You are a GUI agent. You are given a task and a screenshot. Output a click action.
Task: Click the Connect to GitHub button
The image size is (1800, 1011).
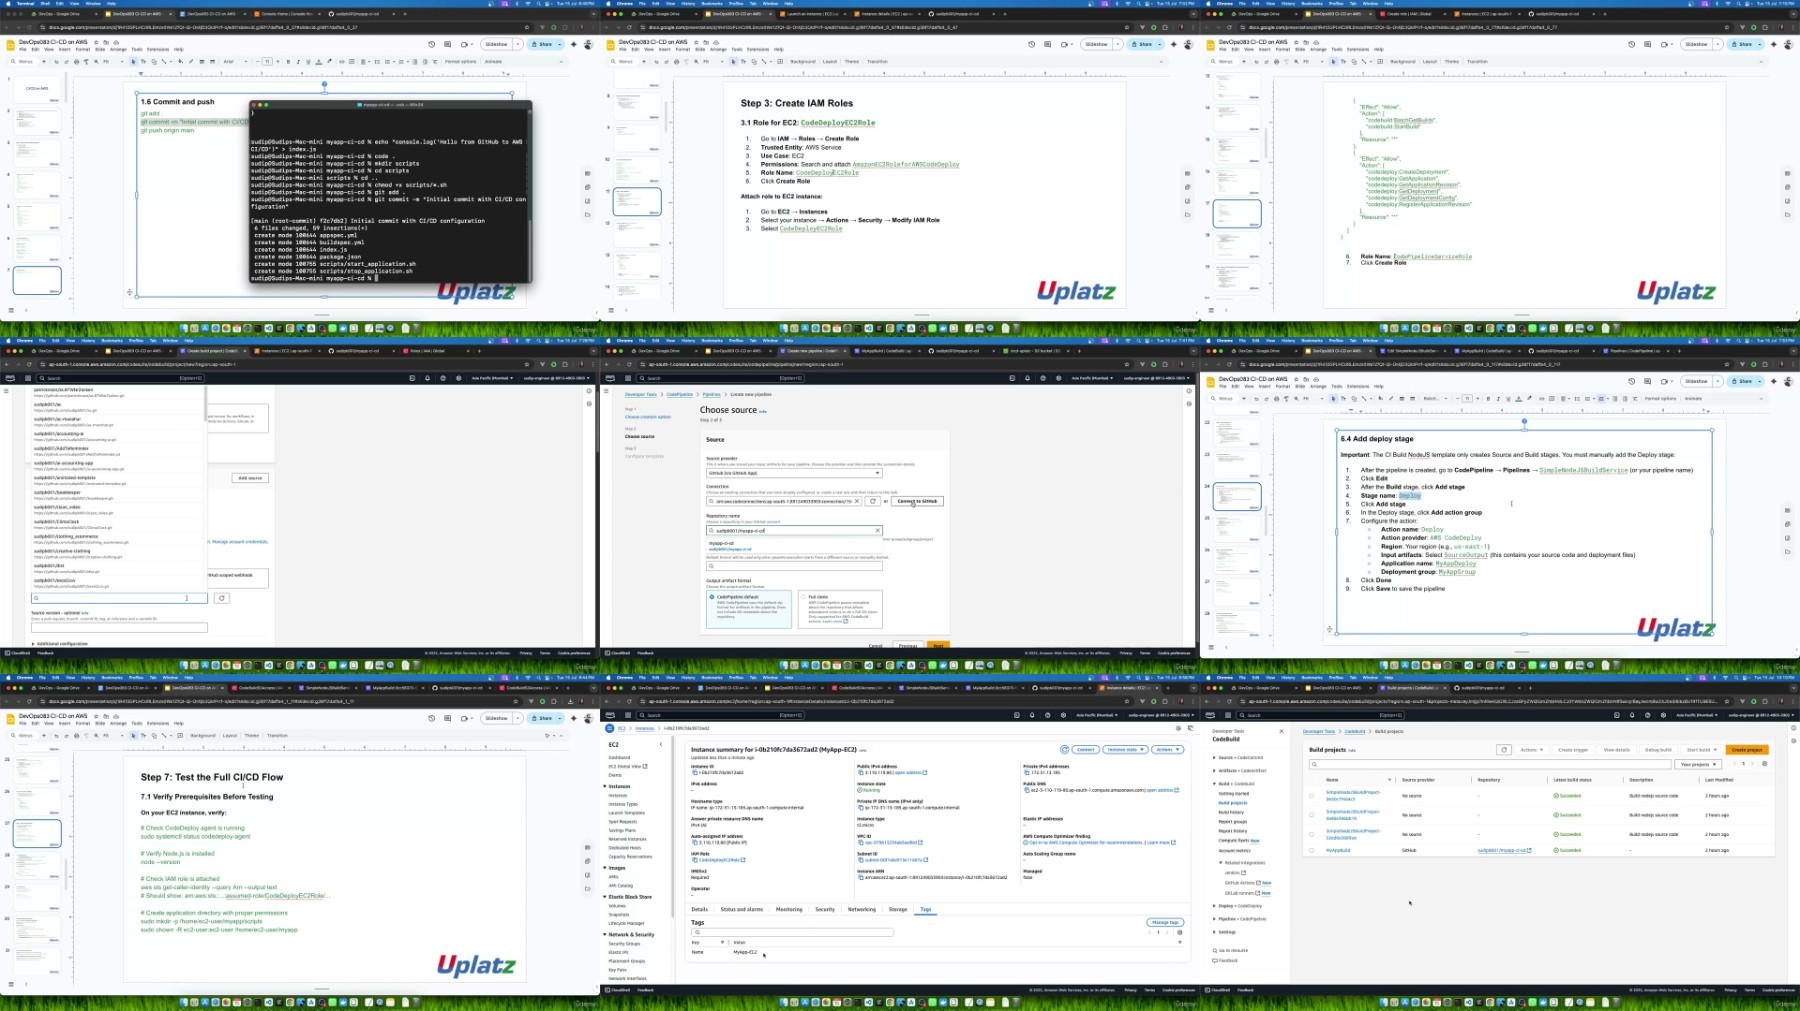pos(917,501)
